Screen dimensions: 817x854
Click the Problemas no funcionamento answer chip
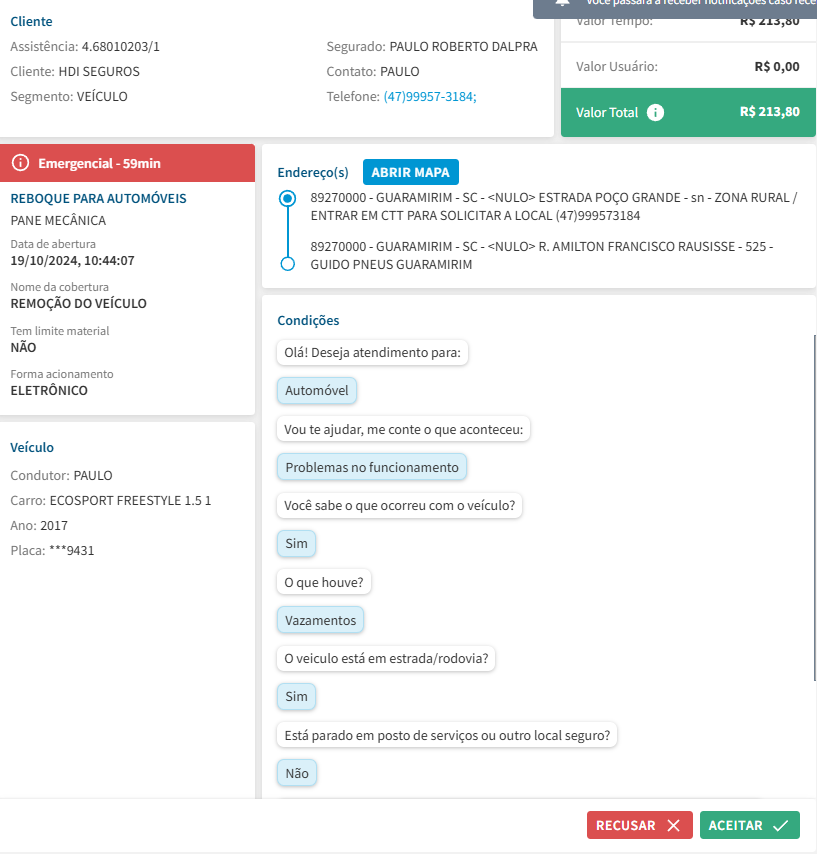tap(371, 467)
